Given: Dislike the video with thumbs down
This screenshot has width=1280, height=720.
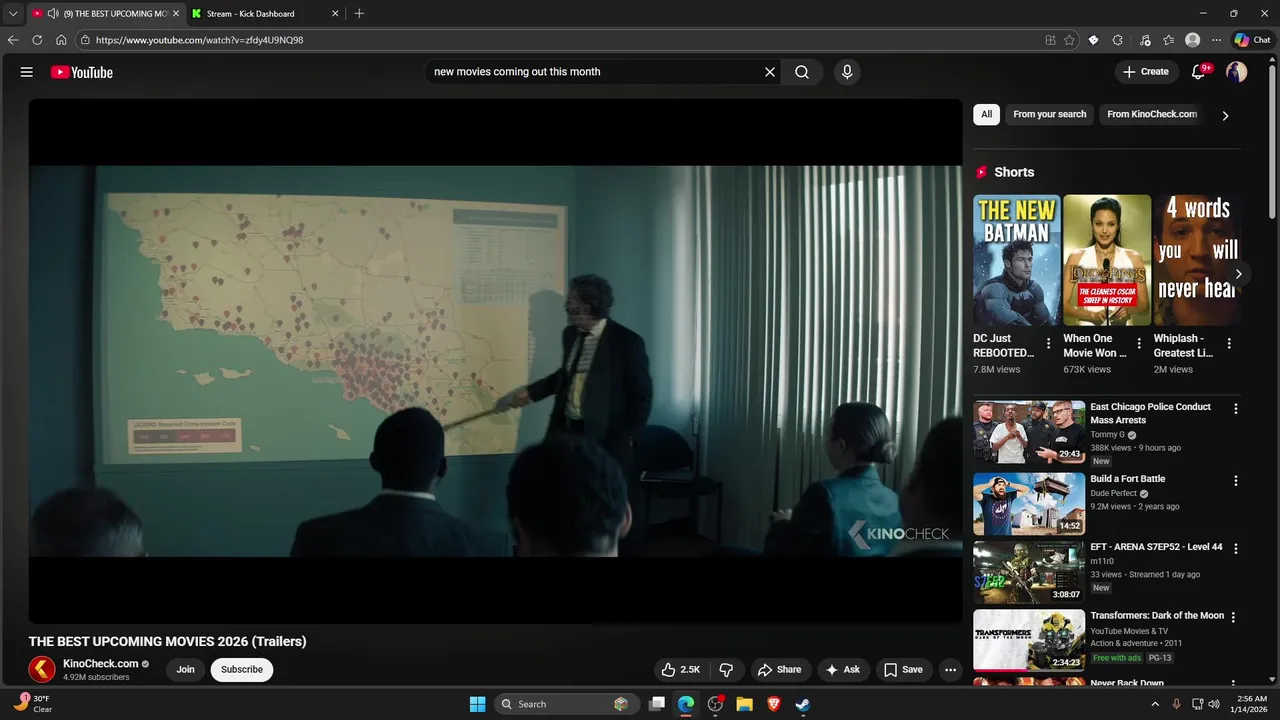Looking at the screenshot, I should point(727,670).
